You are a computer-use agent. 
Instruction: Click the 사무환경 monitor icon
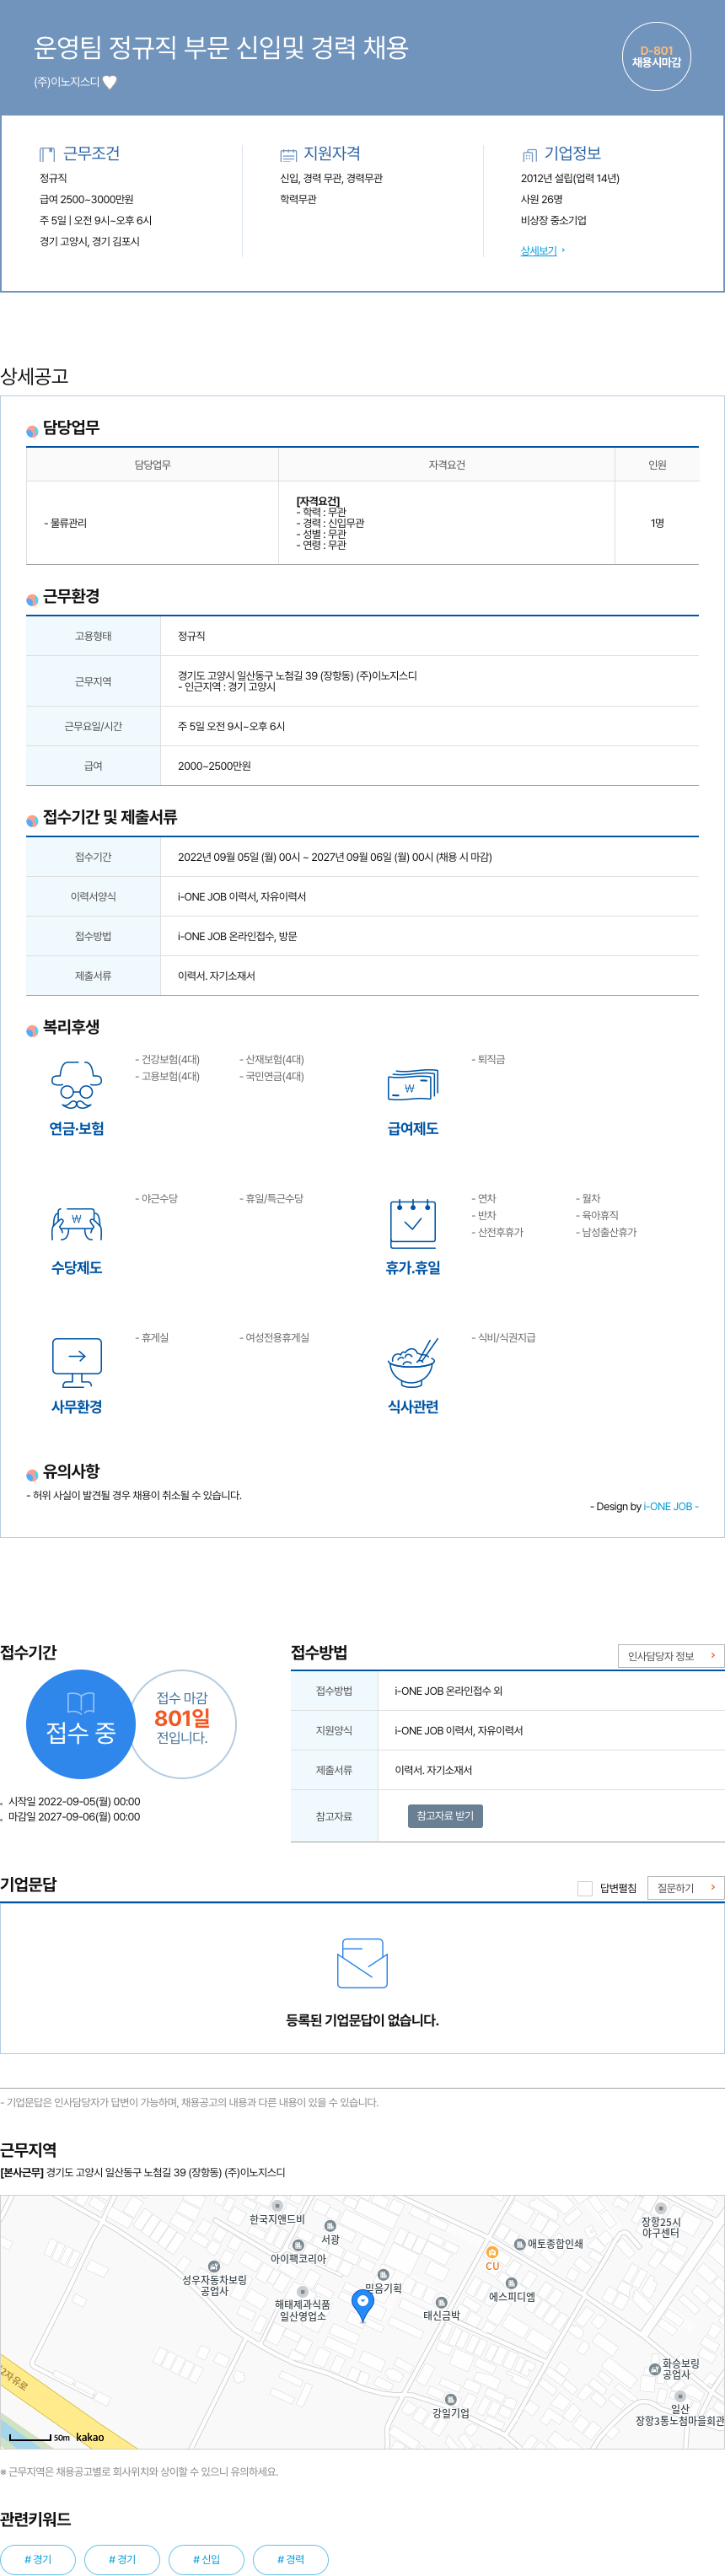(77, 1362)
